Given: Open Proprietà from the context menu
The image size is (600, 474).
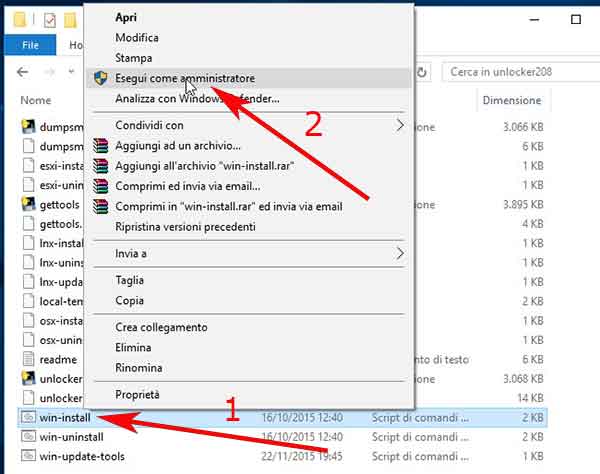Looking at the screenshot, I should (137, 394).
